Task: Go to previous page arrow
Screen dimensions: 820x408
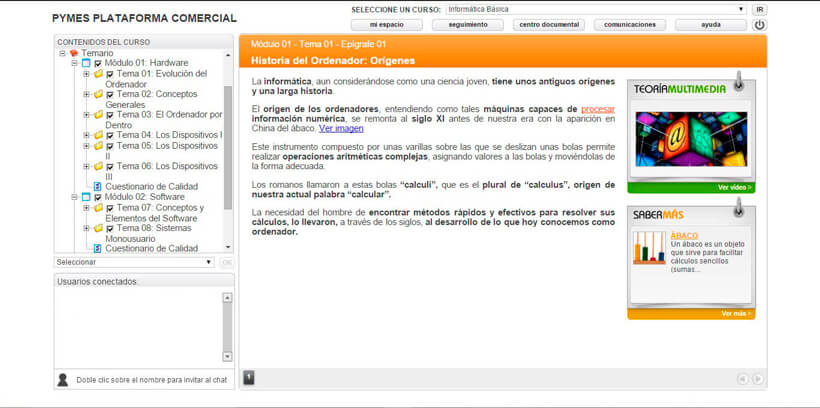Action: tap(742, 379)
